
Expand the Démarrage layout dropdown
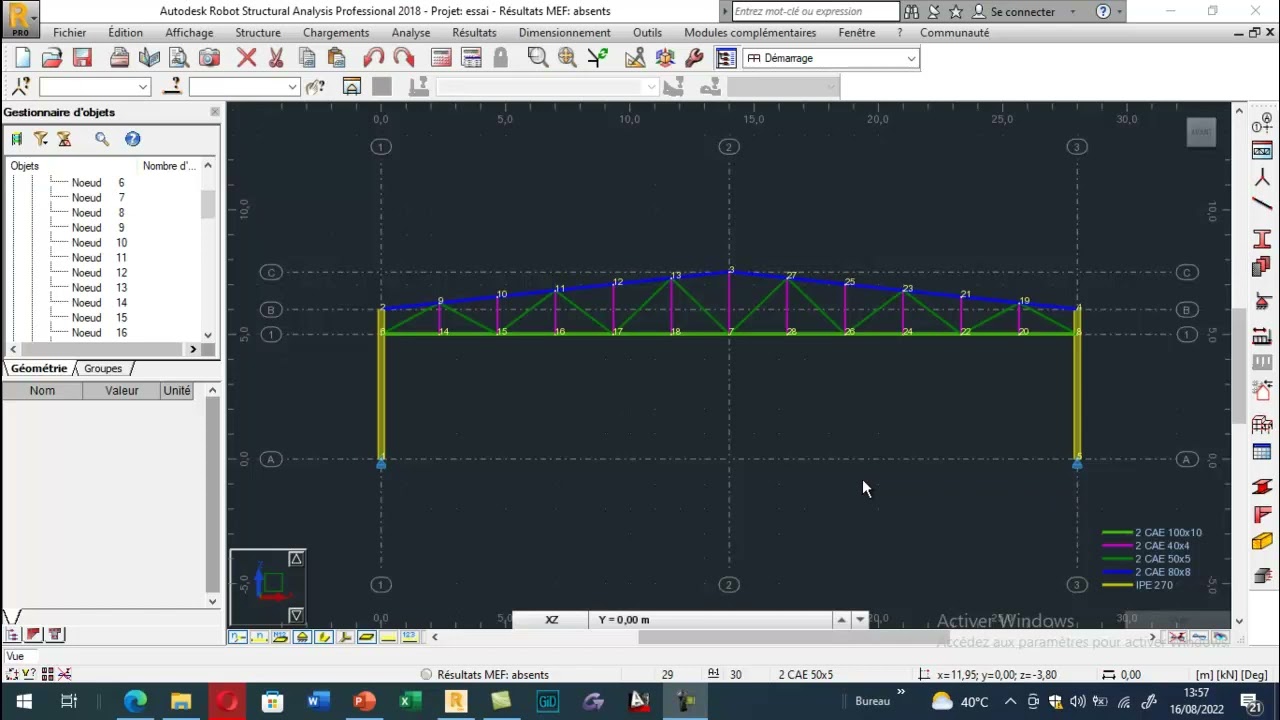911,58
